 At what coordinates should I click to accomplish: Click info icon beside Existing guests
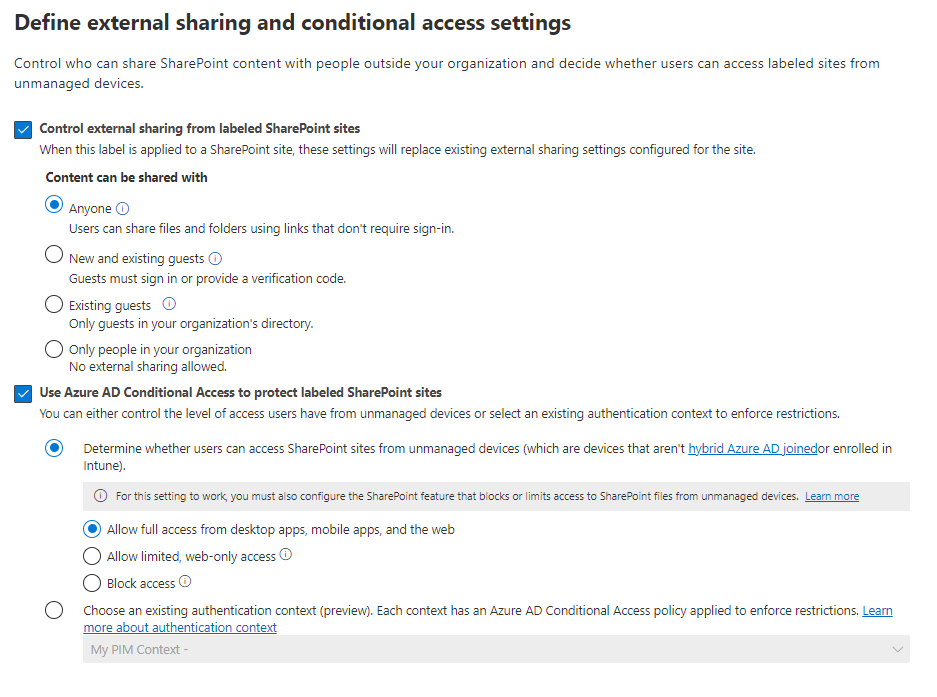tap(169, 305)
